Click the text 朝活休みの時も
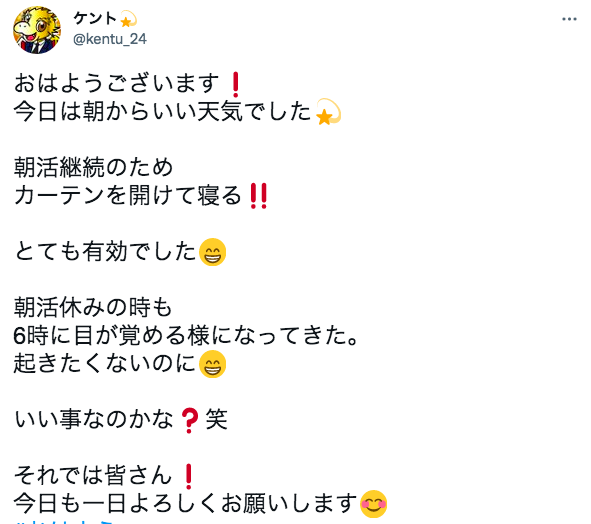 [93, 307]
